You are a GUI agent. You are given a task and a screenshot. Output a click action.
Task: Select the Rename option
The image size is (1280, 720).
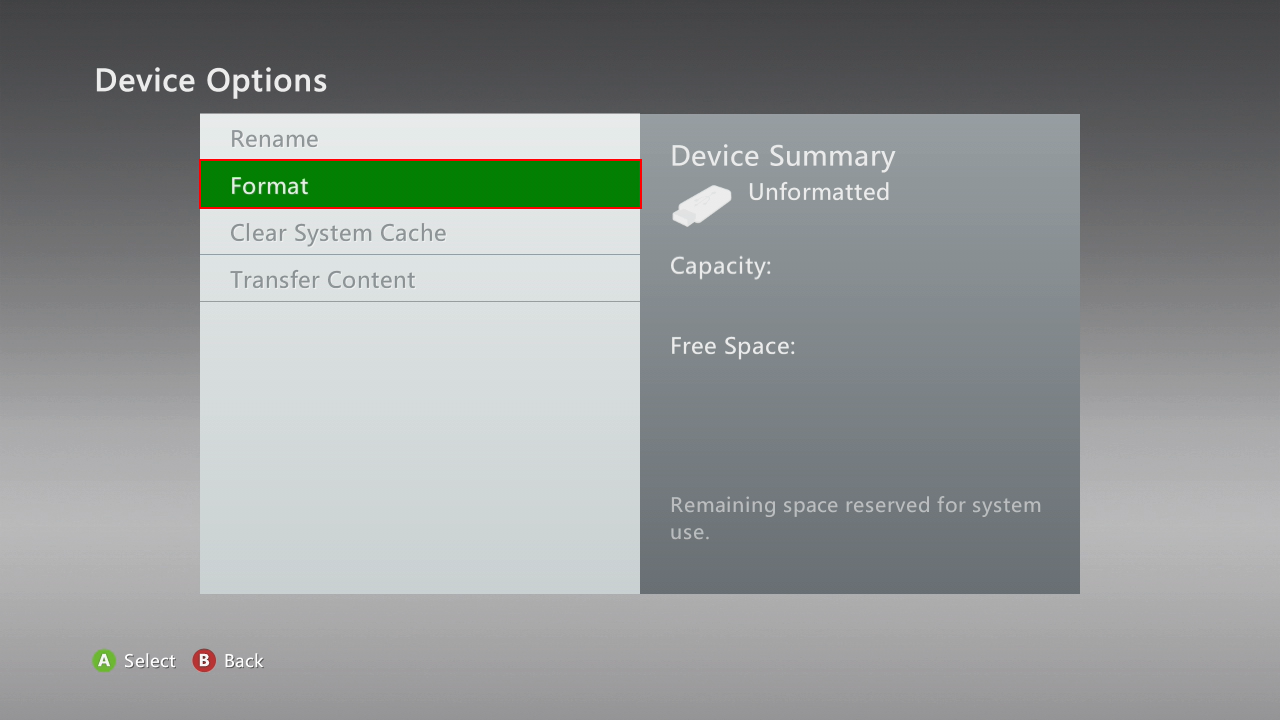click(x=420, y=137)
